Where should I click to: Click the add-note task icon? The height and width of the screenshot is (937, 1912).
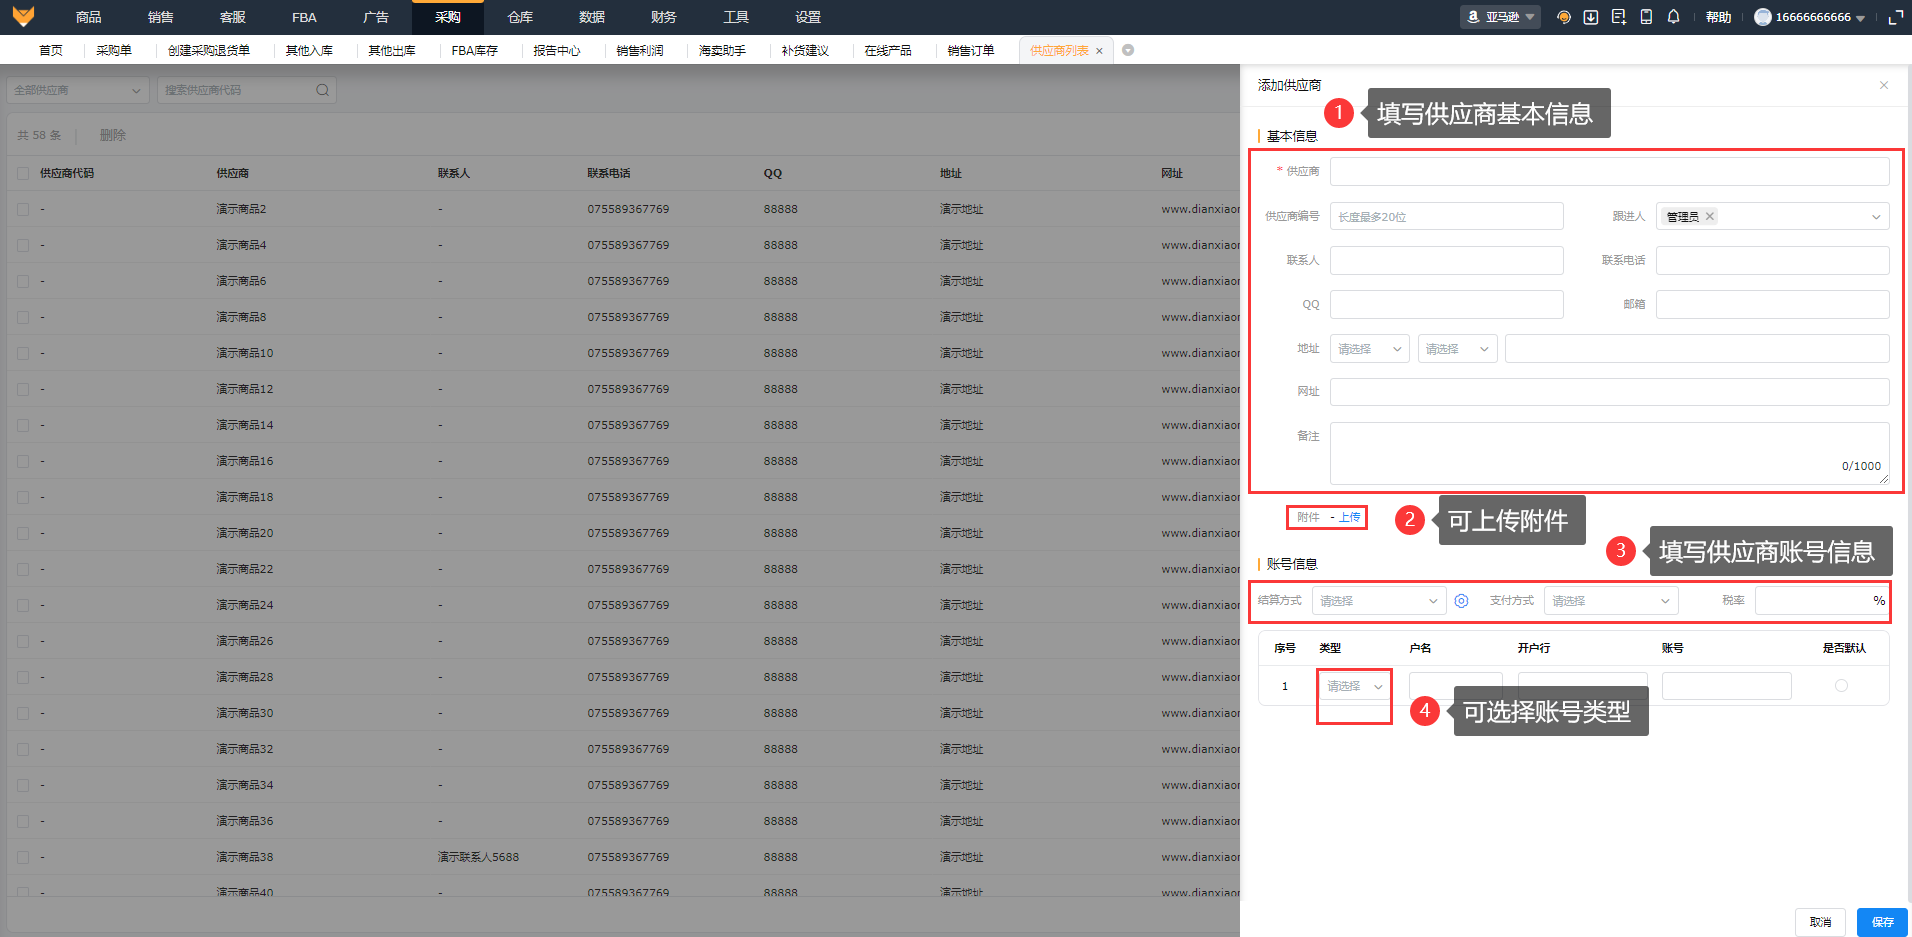coord(1619,17)
